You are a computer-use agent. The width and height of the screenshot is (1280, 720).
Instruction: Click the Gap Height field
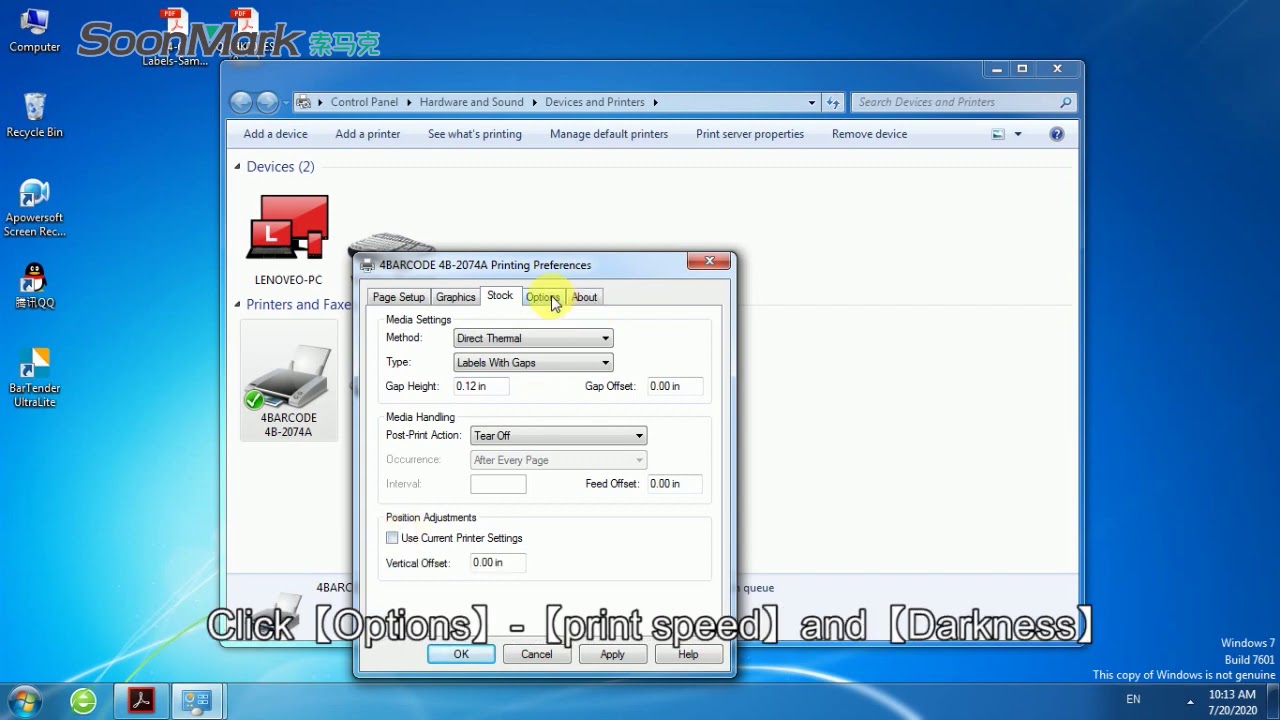click(481, 386)
